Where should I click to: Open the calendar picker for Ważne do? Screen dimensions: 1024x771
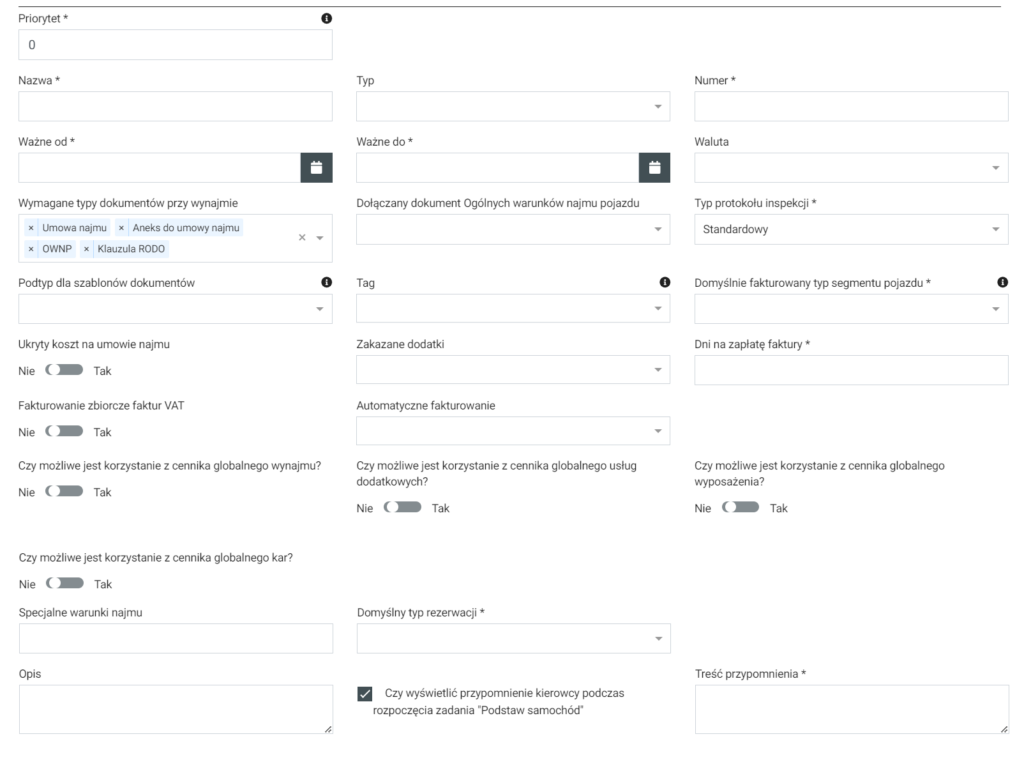pos(654,168)
